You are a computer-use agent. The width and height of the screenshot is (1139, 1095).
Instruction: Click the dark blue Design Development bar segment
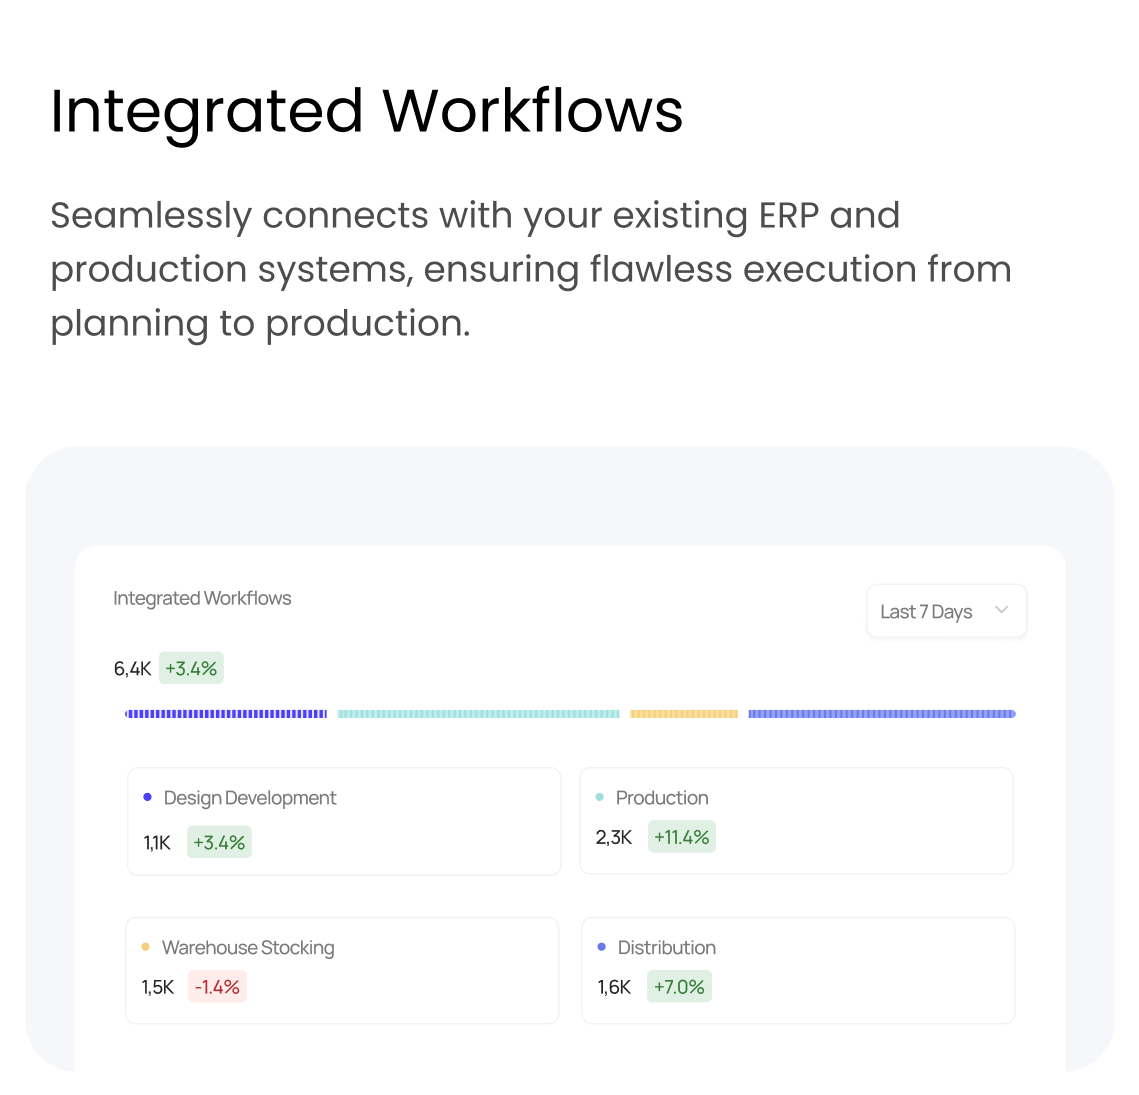coord(226,714)
